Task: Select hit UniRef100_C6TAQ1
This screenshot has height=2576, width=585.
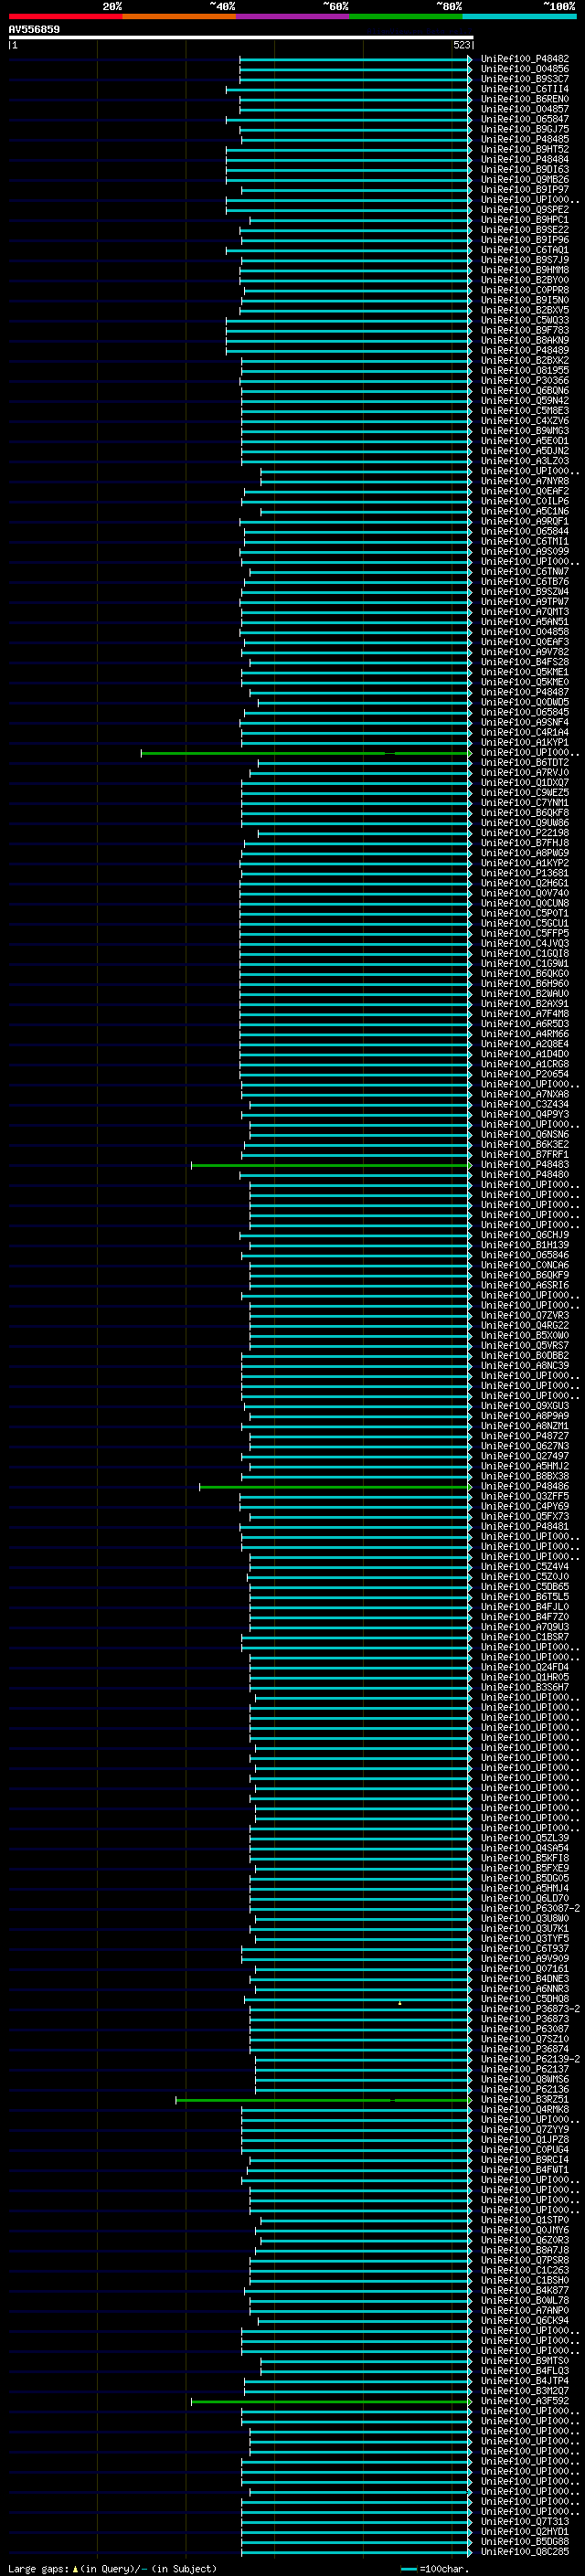Action: click(x=524, y=250)
